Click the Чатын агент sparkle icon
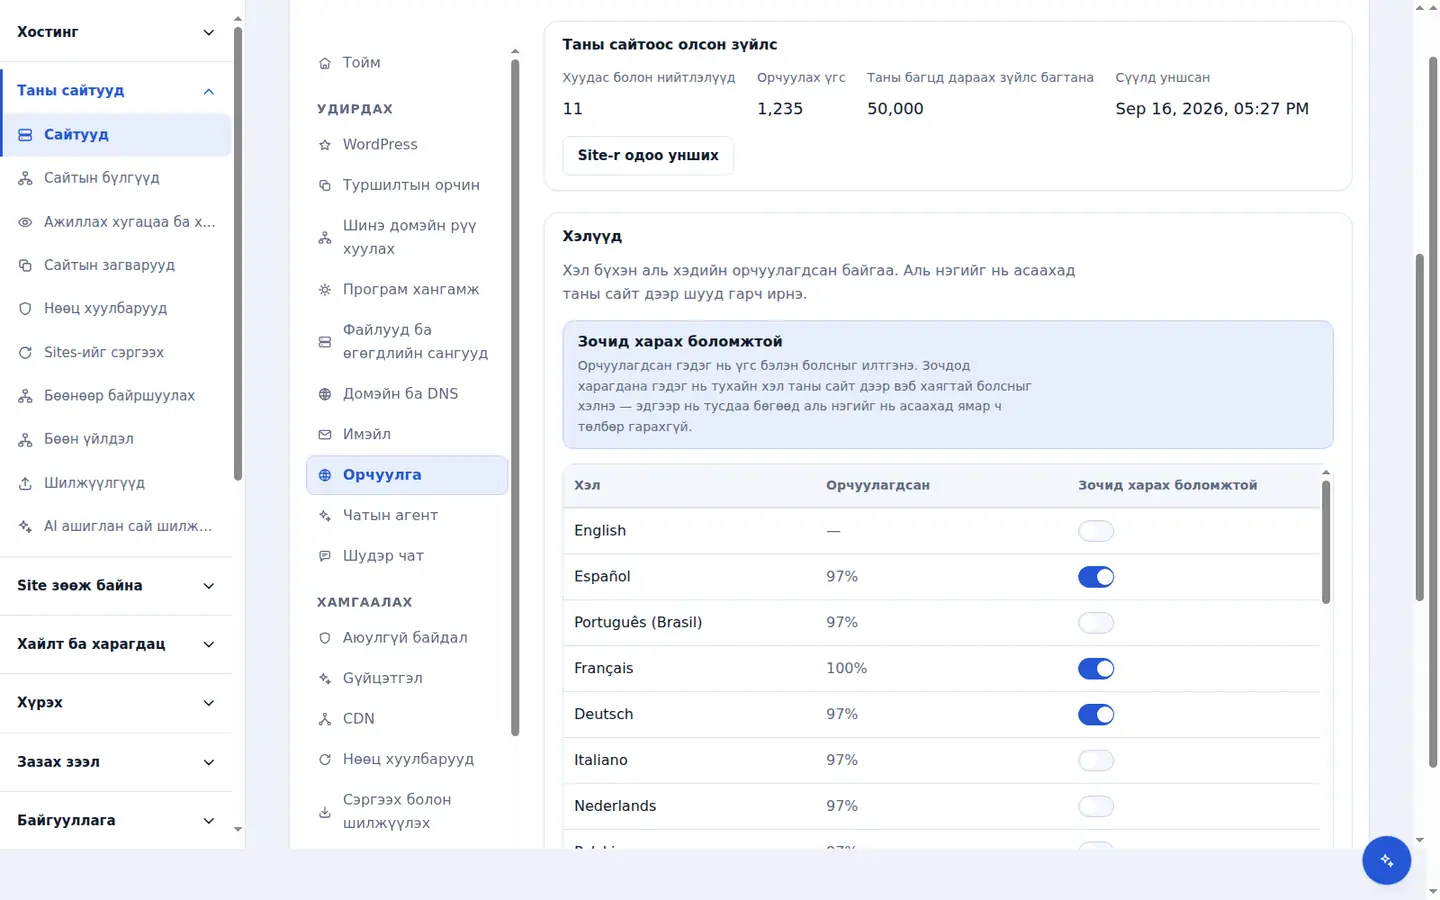Screen dimensions: 1440x900 [325, 516]
